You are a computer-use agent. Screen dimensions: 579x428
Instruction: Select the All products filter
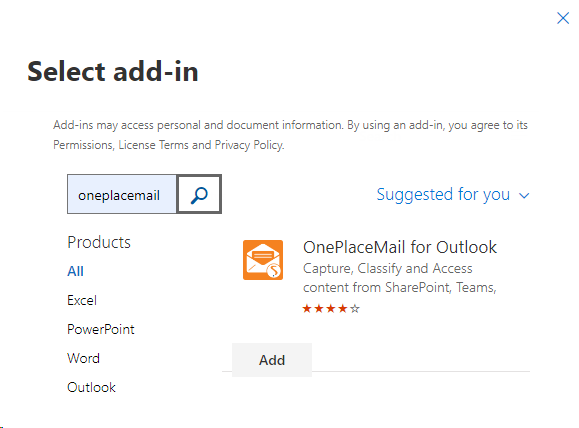(x=75, y=271)
